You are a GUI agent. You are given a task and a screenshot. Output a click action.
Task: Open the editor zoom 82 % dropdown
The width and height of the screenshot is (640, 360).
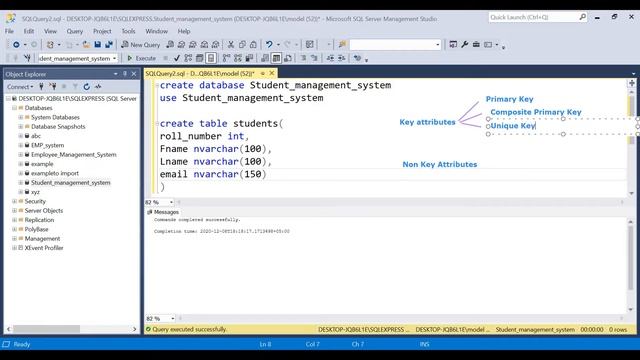click(171, 202)
